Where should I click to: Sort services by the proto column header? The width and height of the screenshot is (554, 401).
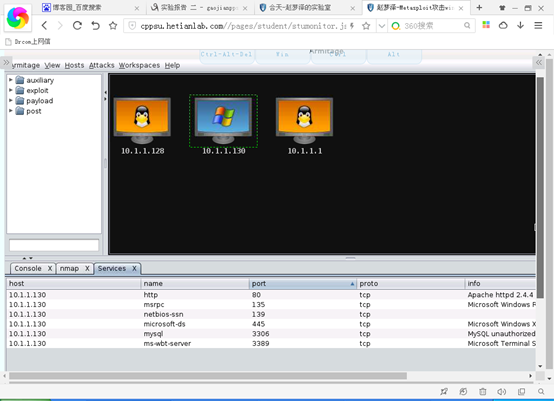[411, 283]
